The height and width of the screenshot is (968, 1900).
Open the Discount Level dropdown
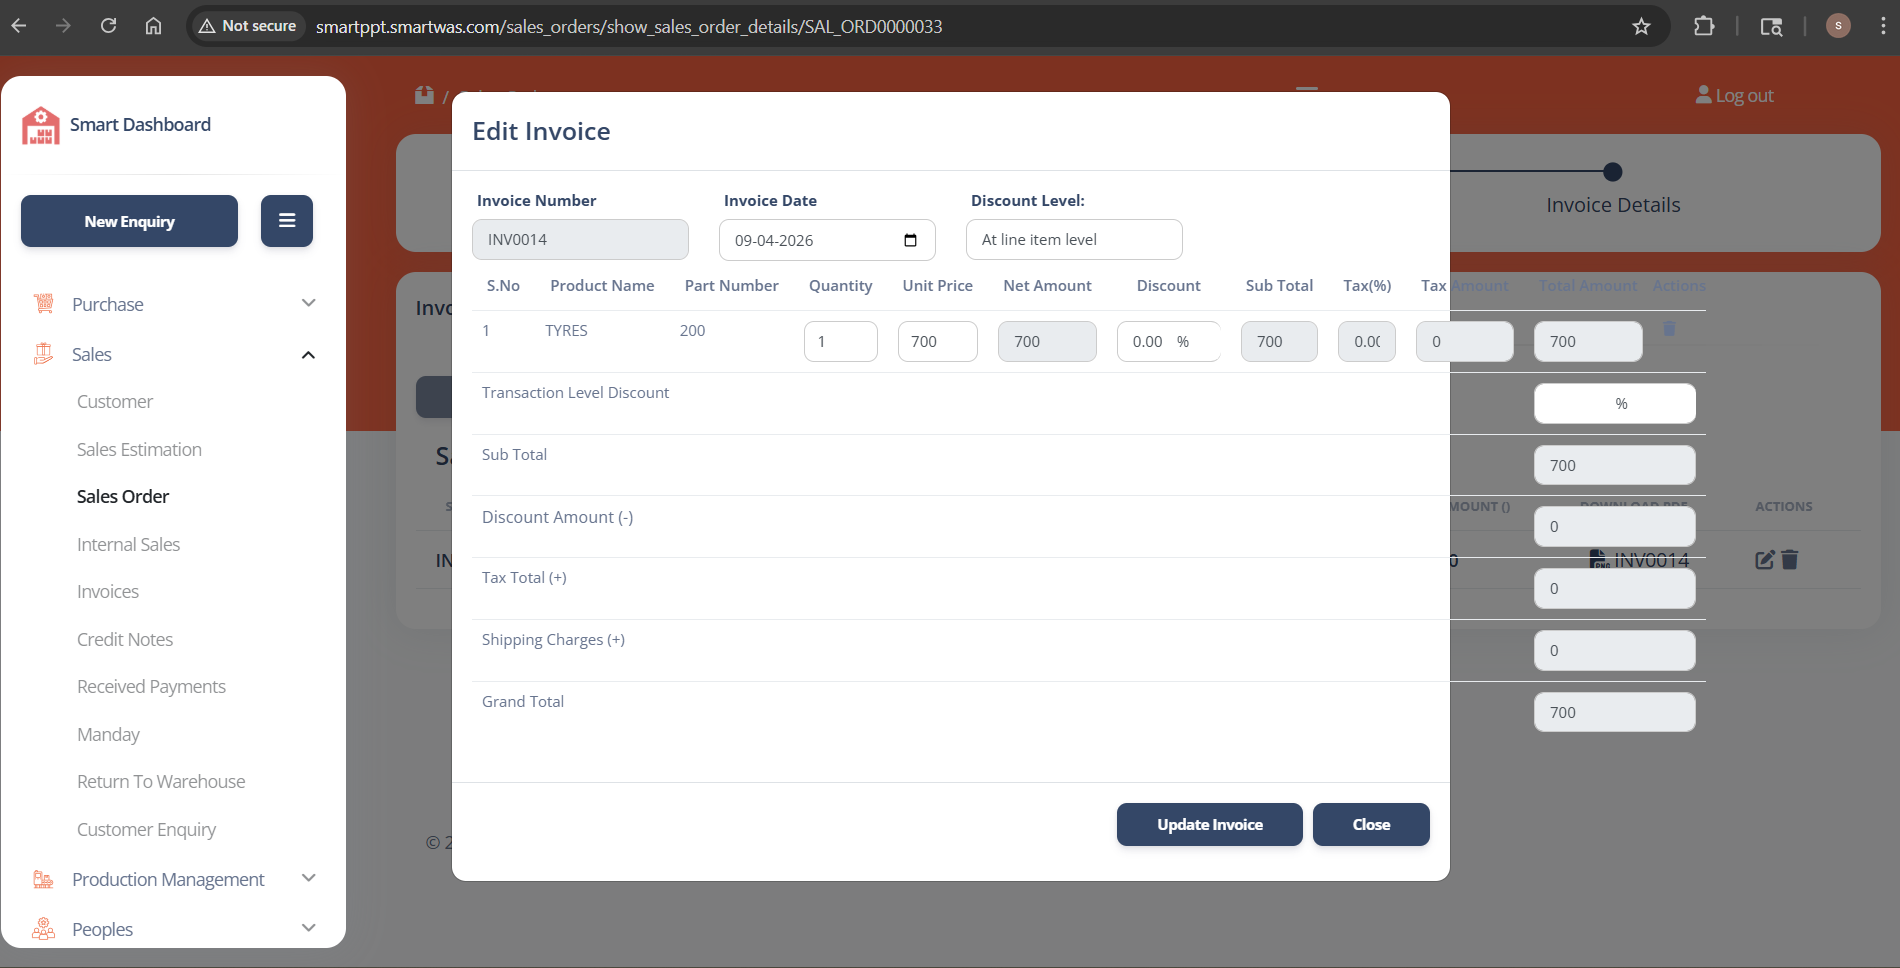1074,240
